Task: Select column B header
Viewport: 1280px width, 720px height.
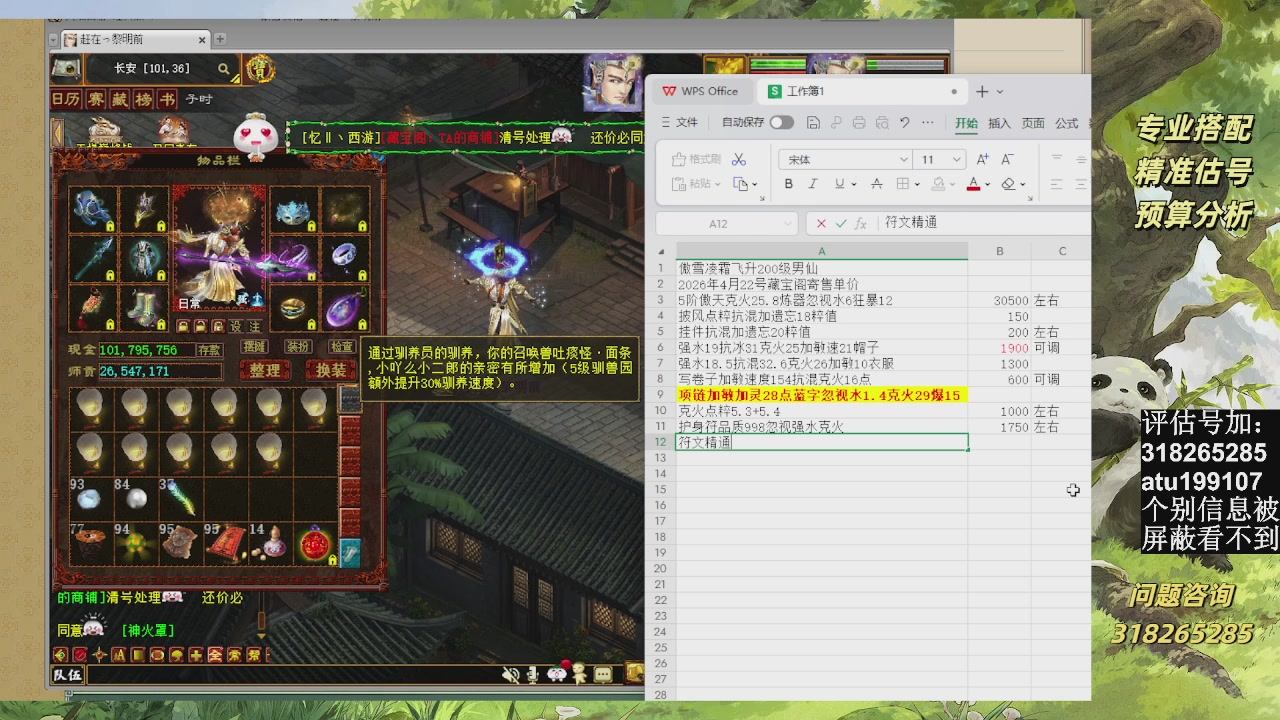Action: [999, 251]
